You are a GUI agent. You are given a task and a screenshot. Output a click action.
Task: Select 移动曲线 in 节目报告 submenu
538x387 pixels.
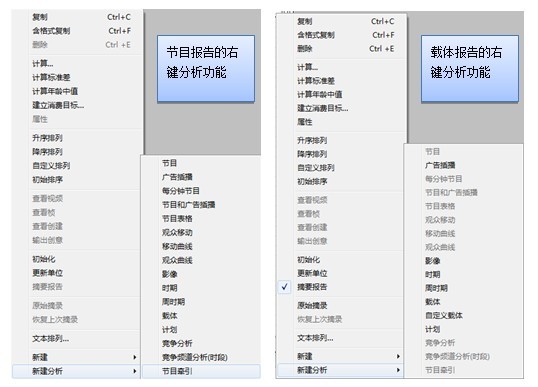[177, 246]
